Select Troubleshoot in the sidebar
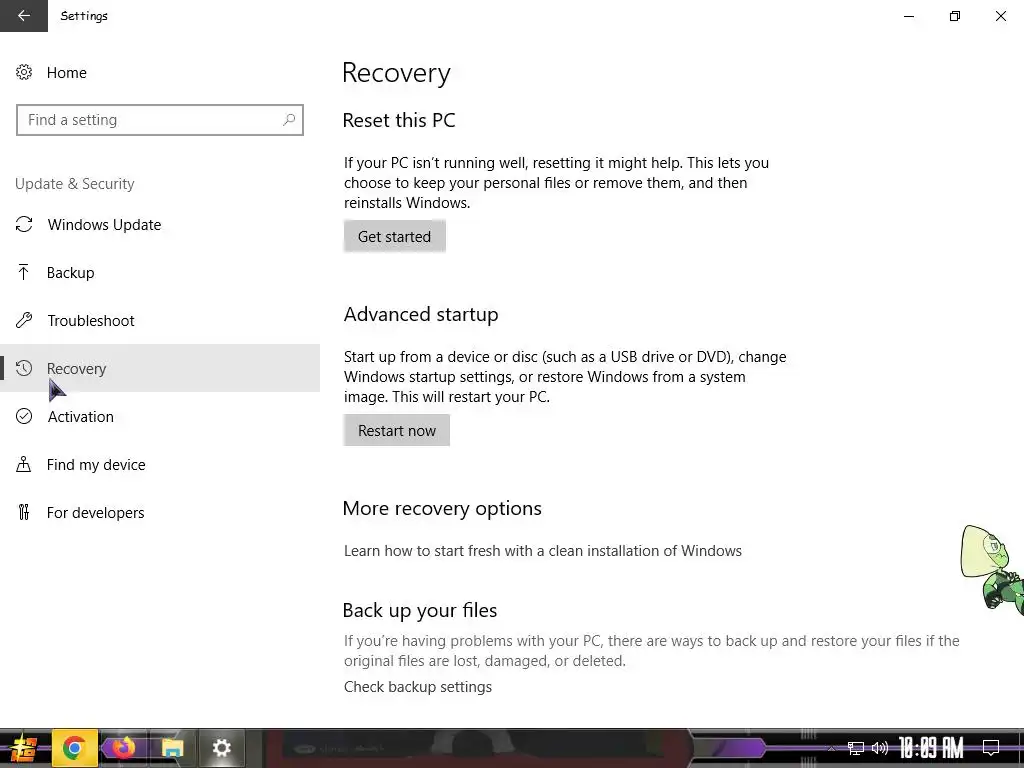The width and height of the screenshot is (1024, 768). click(x=160, y=320)
